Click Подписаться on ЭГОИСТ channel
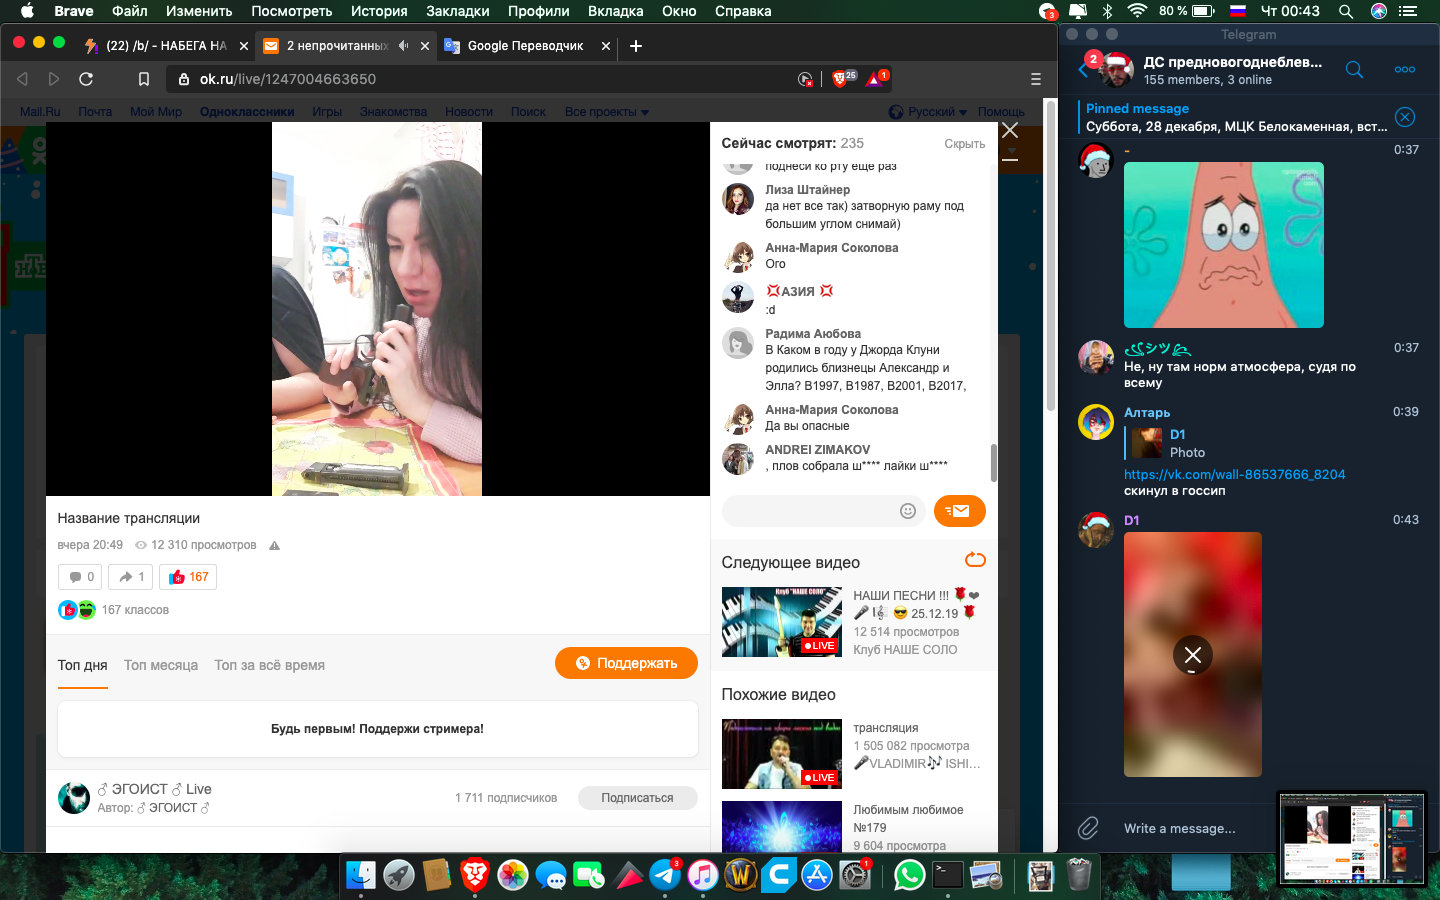1440x900 pixels. coord(637,798)
